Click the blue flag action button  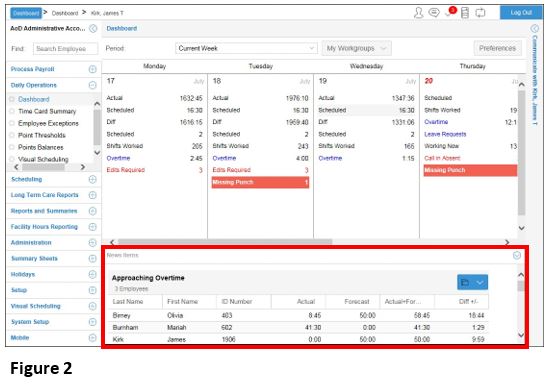point(472,282)
